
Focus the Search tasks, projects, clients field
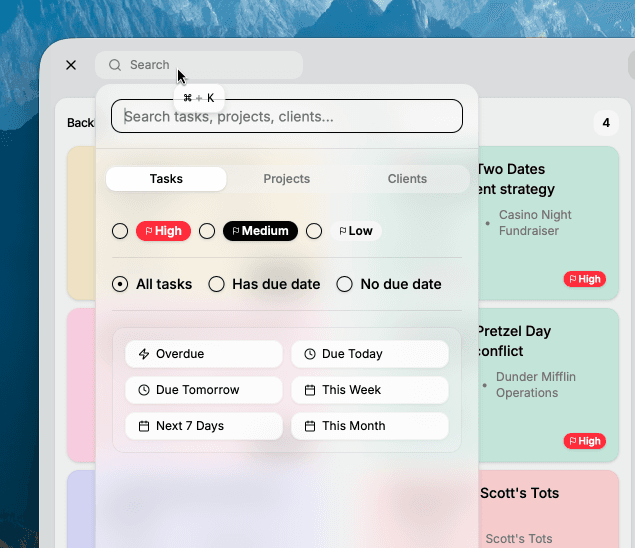287,116
